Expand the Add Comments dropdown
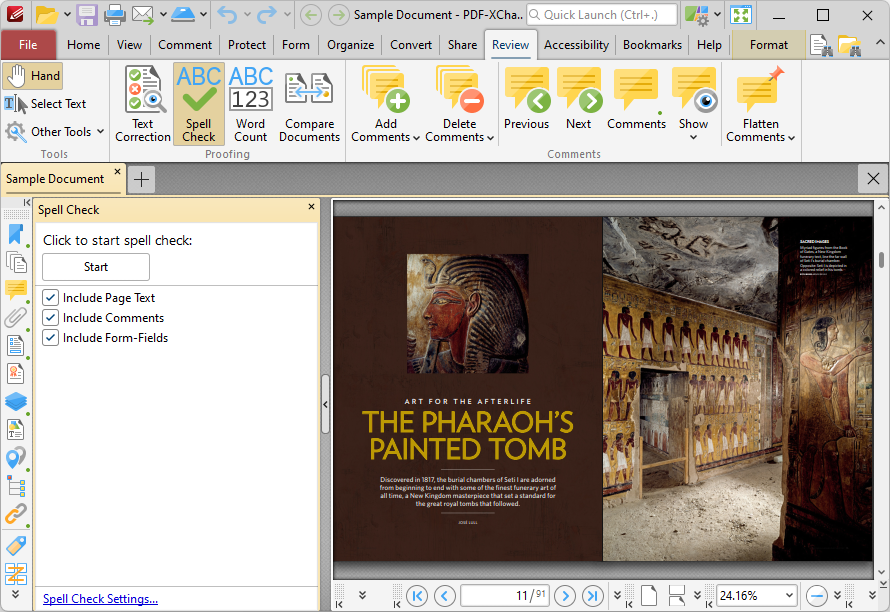This screenshot has height=612, width=890. coord(416,138)
